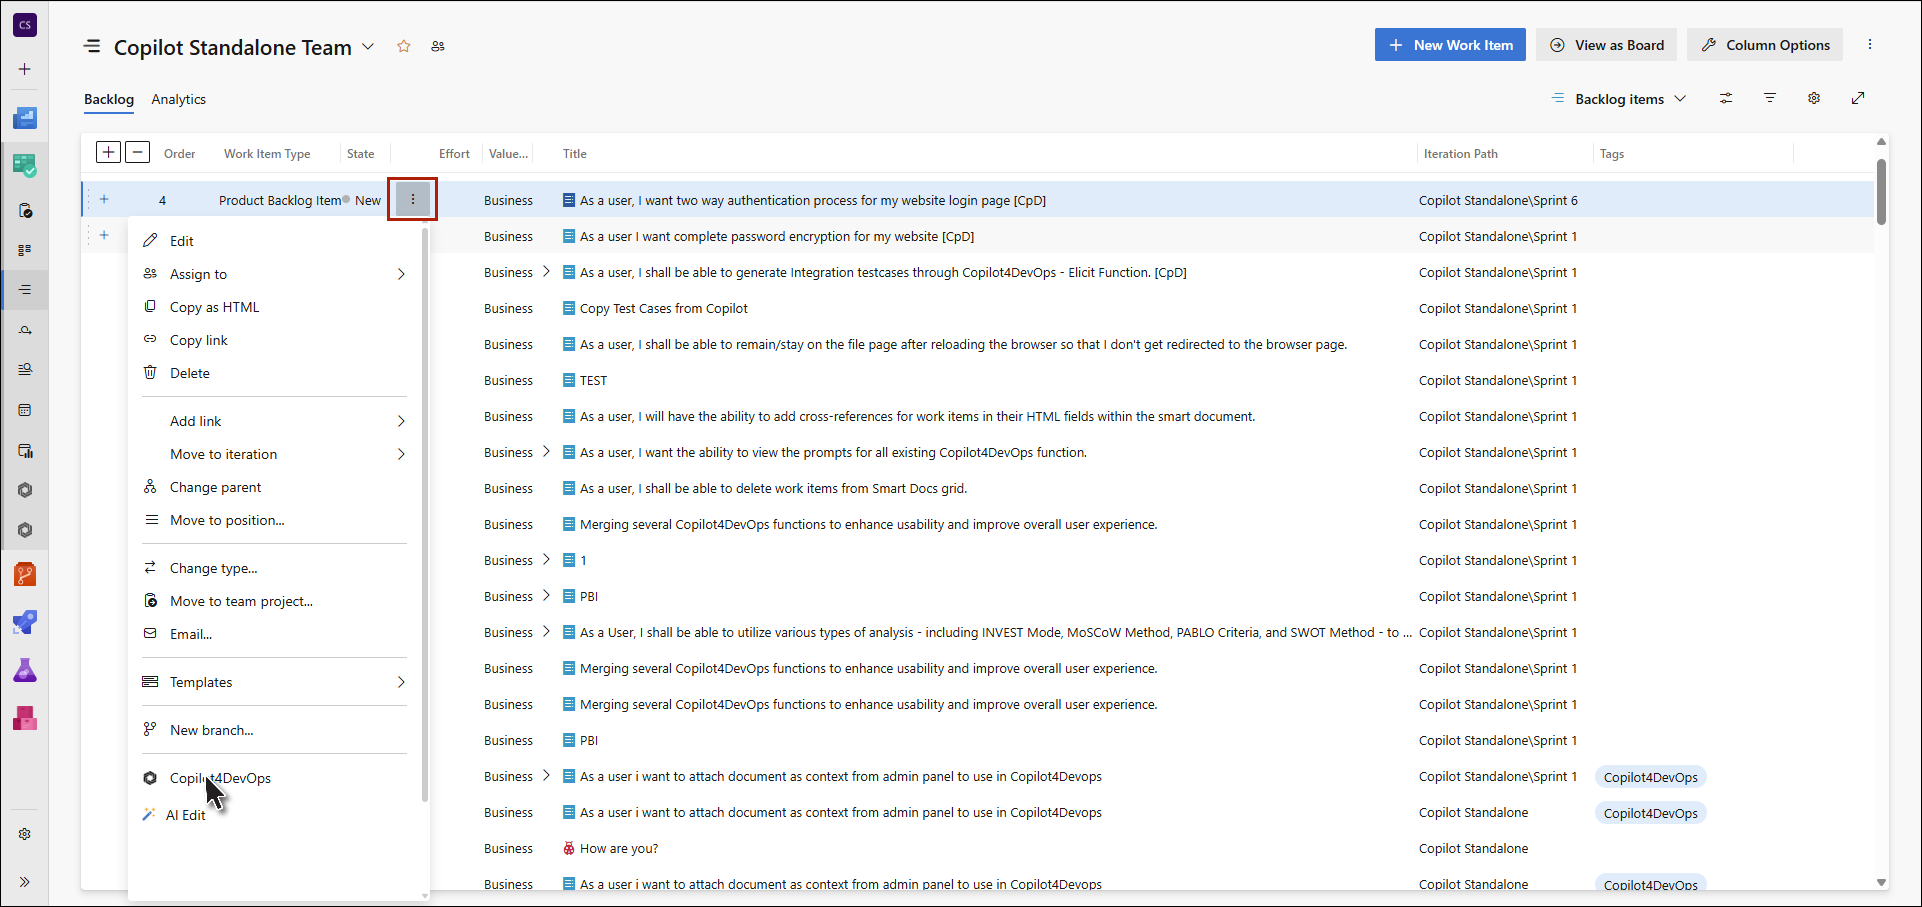Screen dimensions: 1922x907
Task: Switch to the Analytics tab
Action: point(178,99)
